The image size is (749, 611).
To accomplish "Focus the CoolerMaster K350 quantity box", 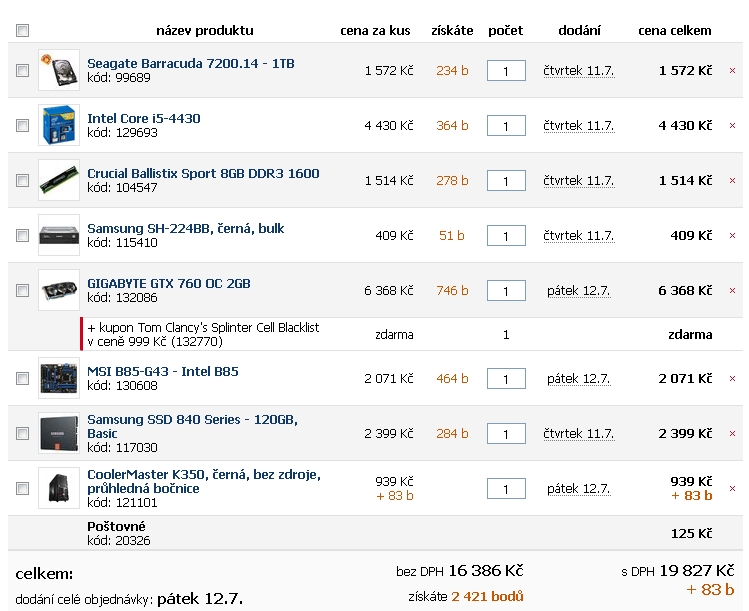I will click(506, 489).
